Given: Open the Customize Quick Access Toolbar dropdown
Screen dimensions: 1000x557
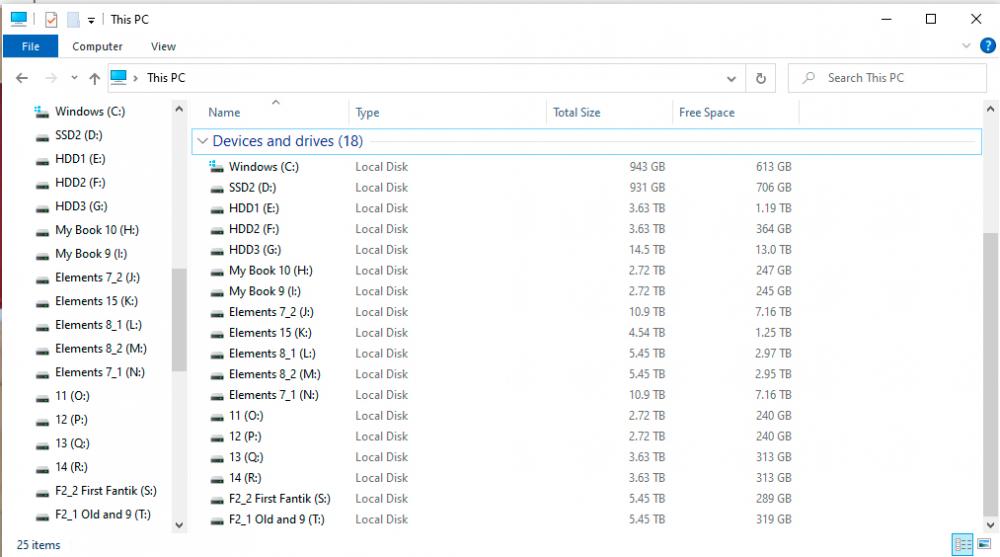Looking at the screenshot, I should tap(91, 20).
